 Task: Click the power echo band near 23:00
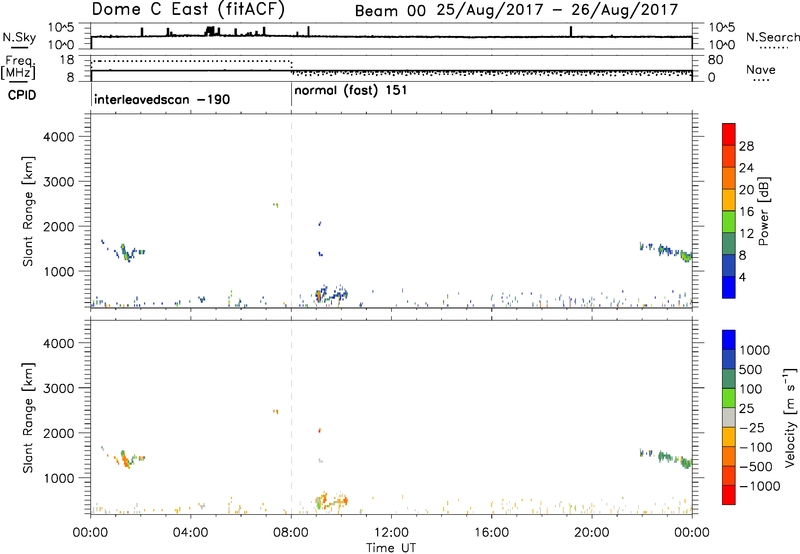(x=666, y=251)
